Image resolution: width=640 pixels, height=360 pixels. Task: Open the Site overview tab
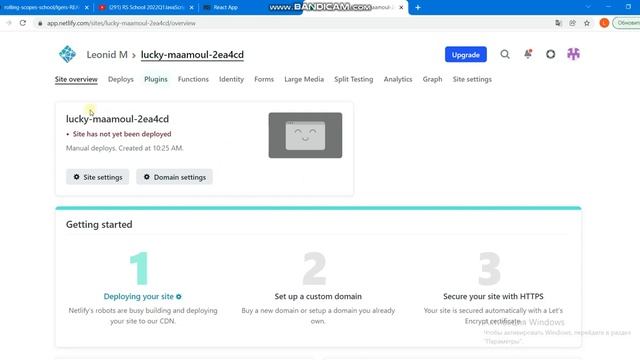[x=76, y=79]
